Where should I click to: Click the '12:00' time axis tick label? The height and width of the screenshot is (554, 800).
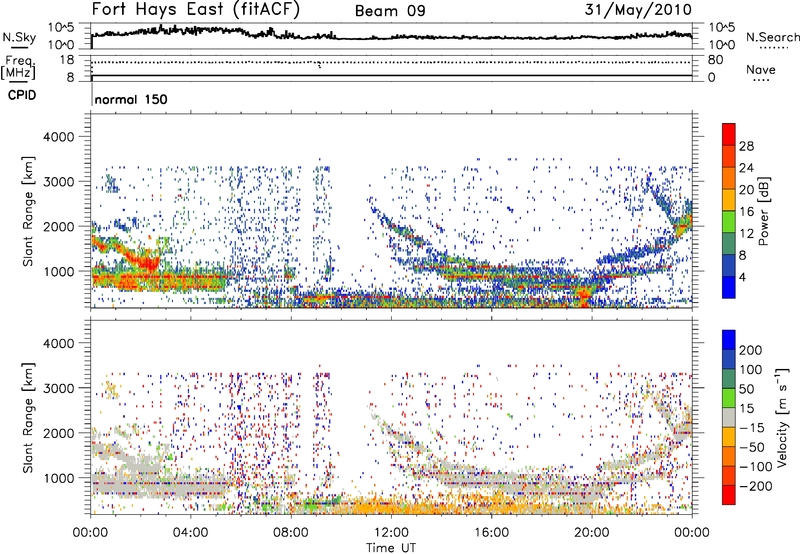[391, 533]
